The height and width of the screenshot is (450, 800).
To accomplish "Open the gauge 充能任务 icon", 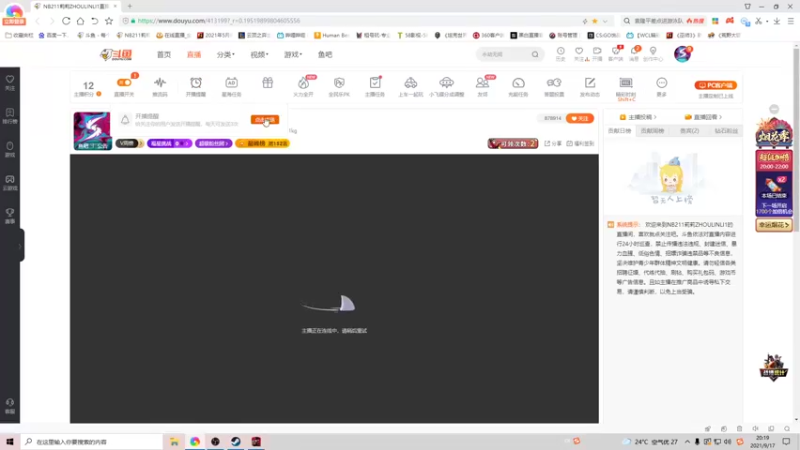I will coord(518,83).
